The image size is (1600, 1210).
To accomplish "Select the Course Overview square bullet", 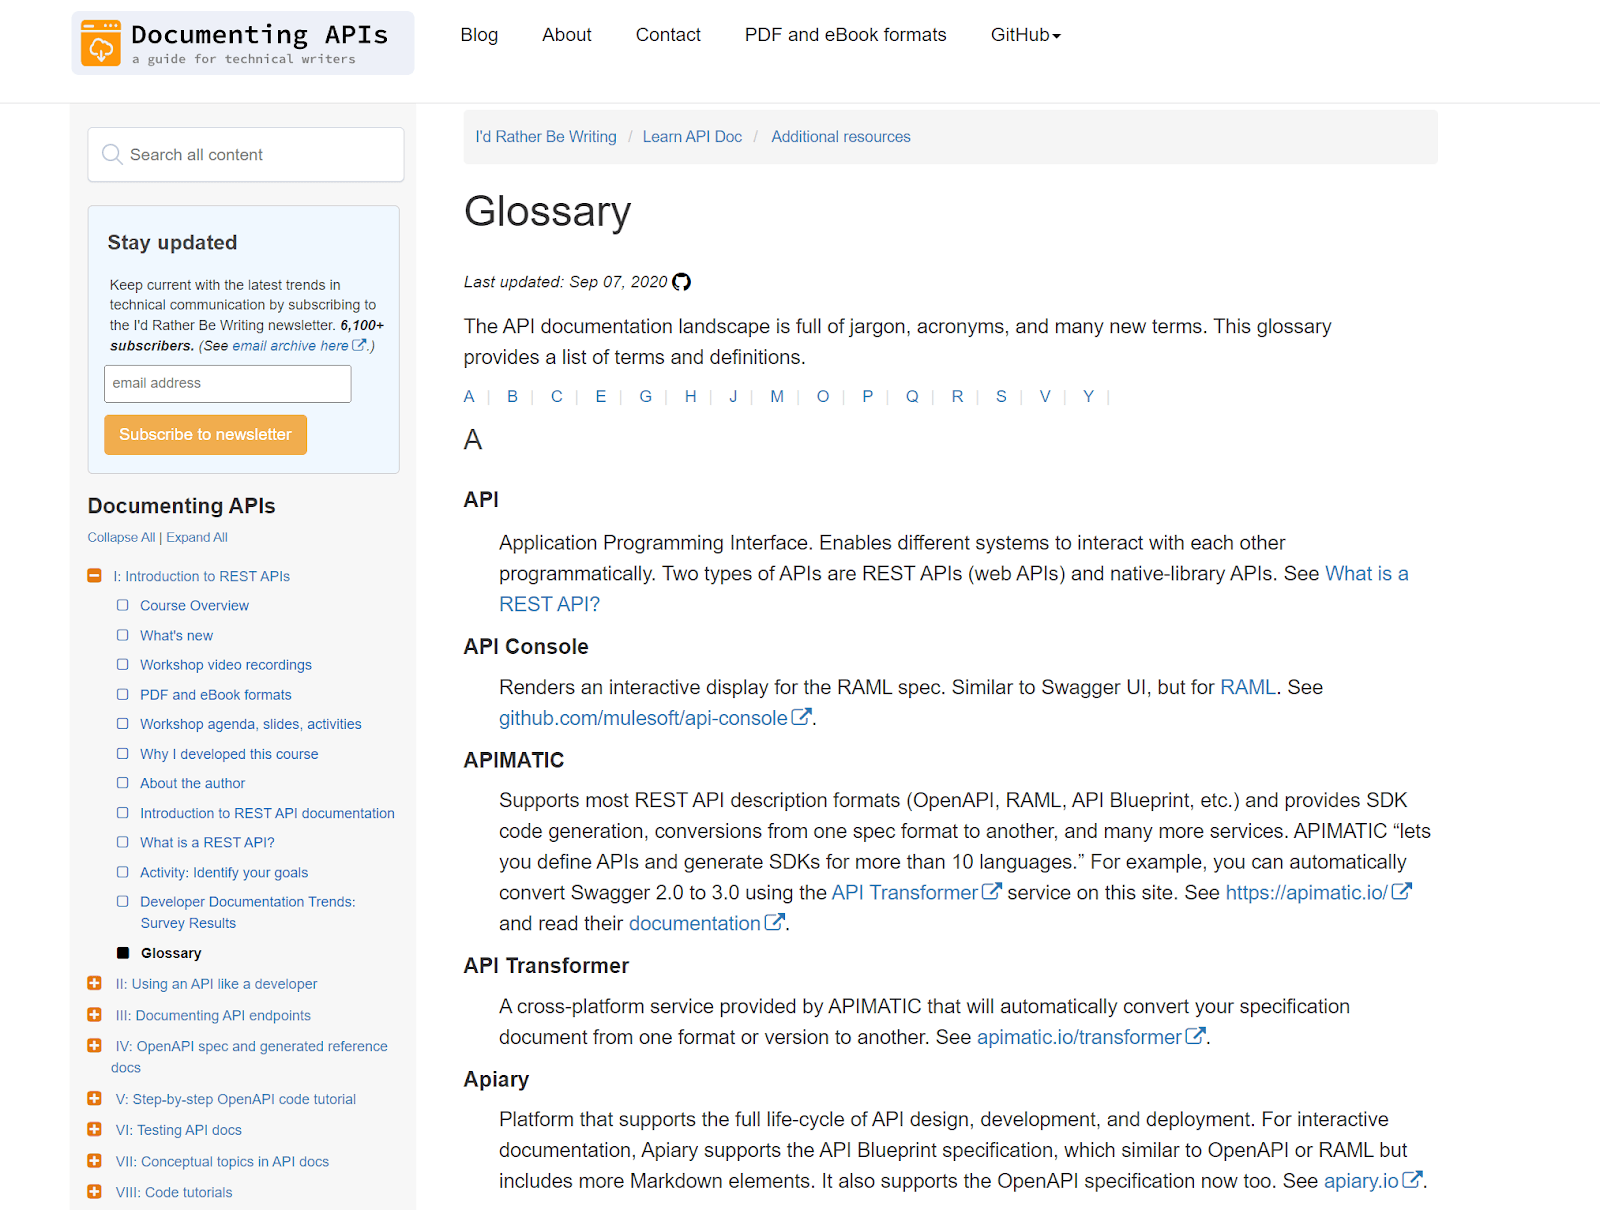I will click(x=123, y=605).
